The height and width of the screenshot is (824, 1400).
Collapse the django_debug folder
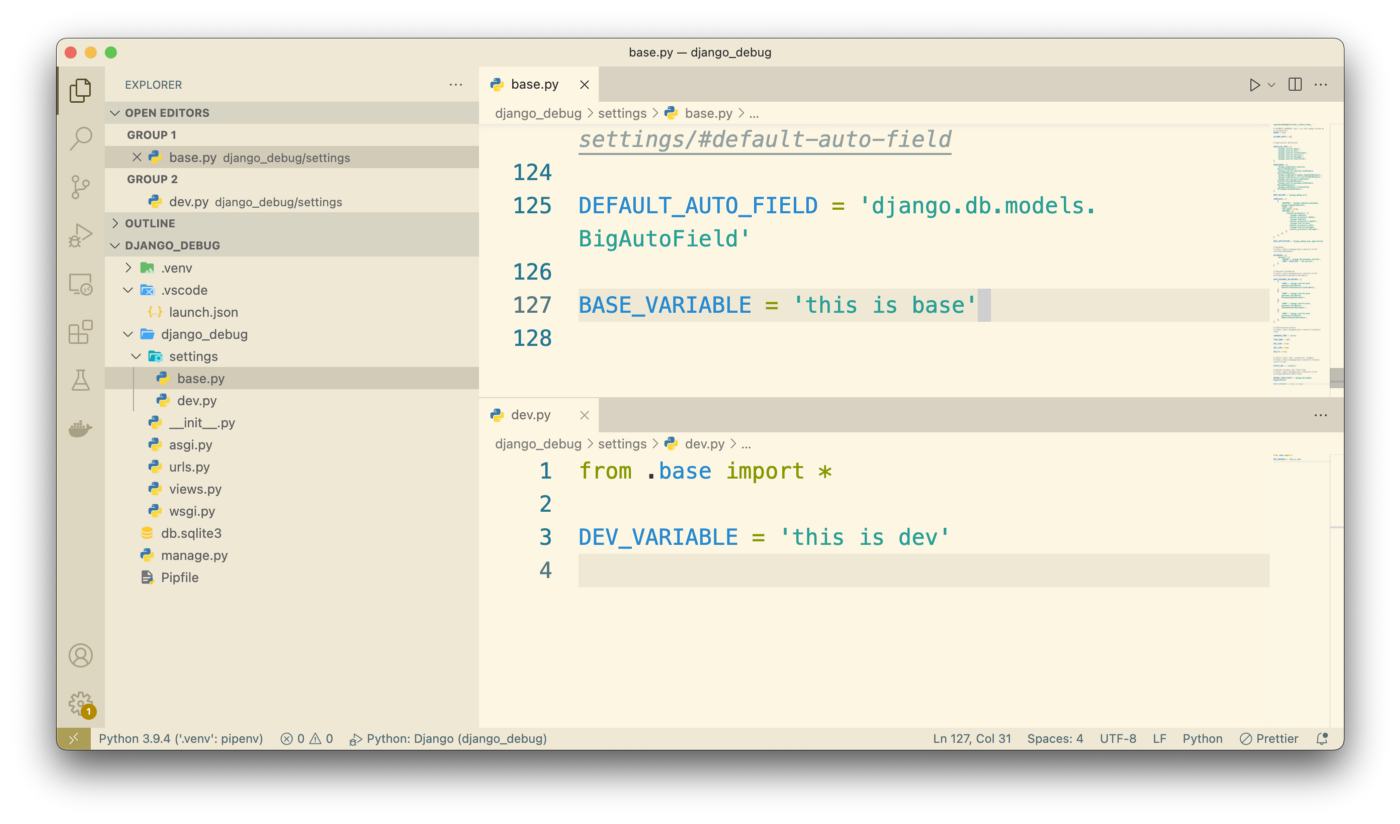(x=292, y=334)
